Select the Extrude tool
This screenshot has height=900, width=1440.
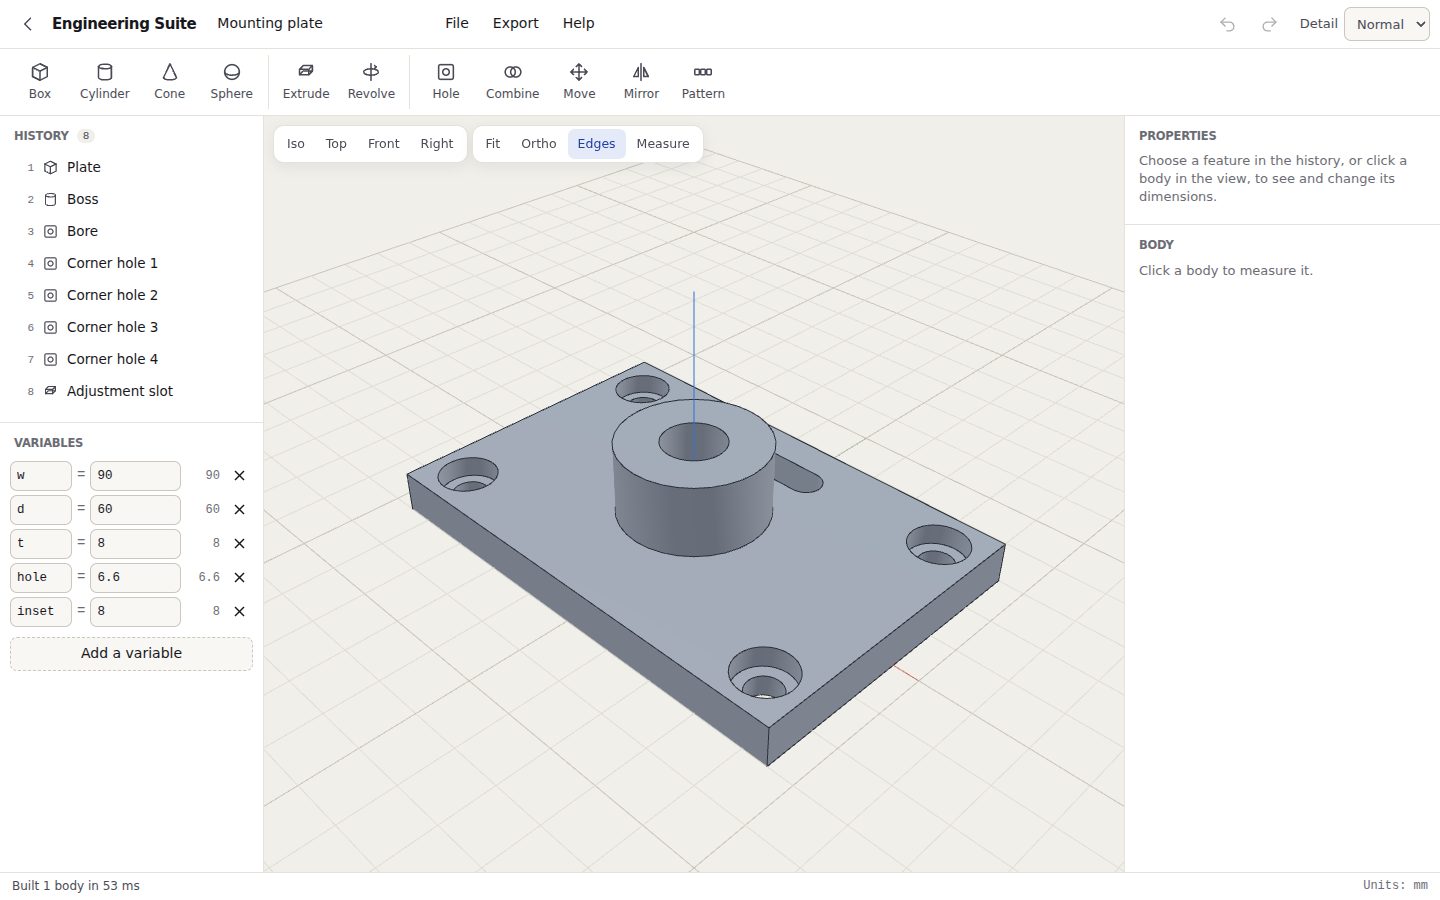coord(306,81)
